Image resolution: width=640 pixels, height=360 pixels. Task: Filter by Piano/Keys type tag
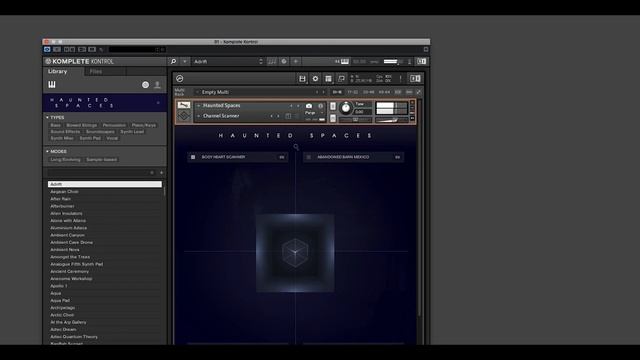144,125
